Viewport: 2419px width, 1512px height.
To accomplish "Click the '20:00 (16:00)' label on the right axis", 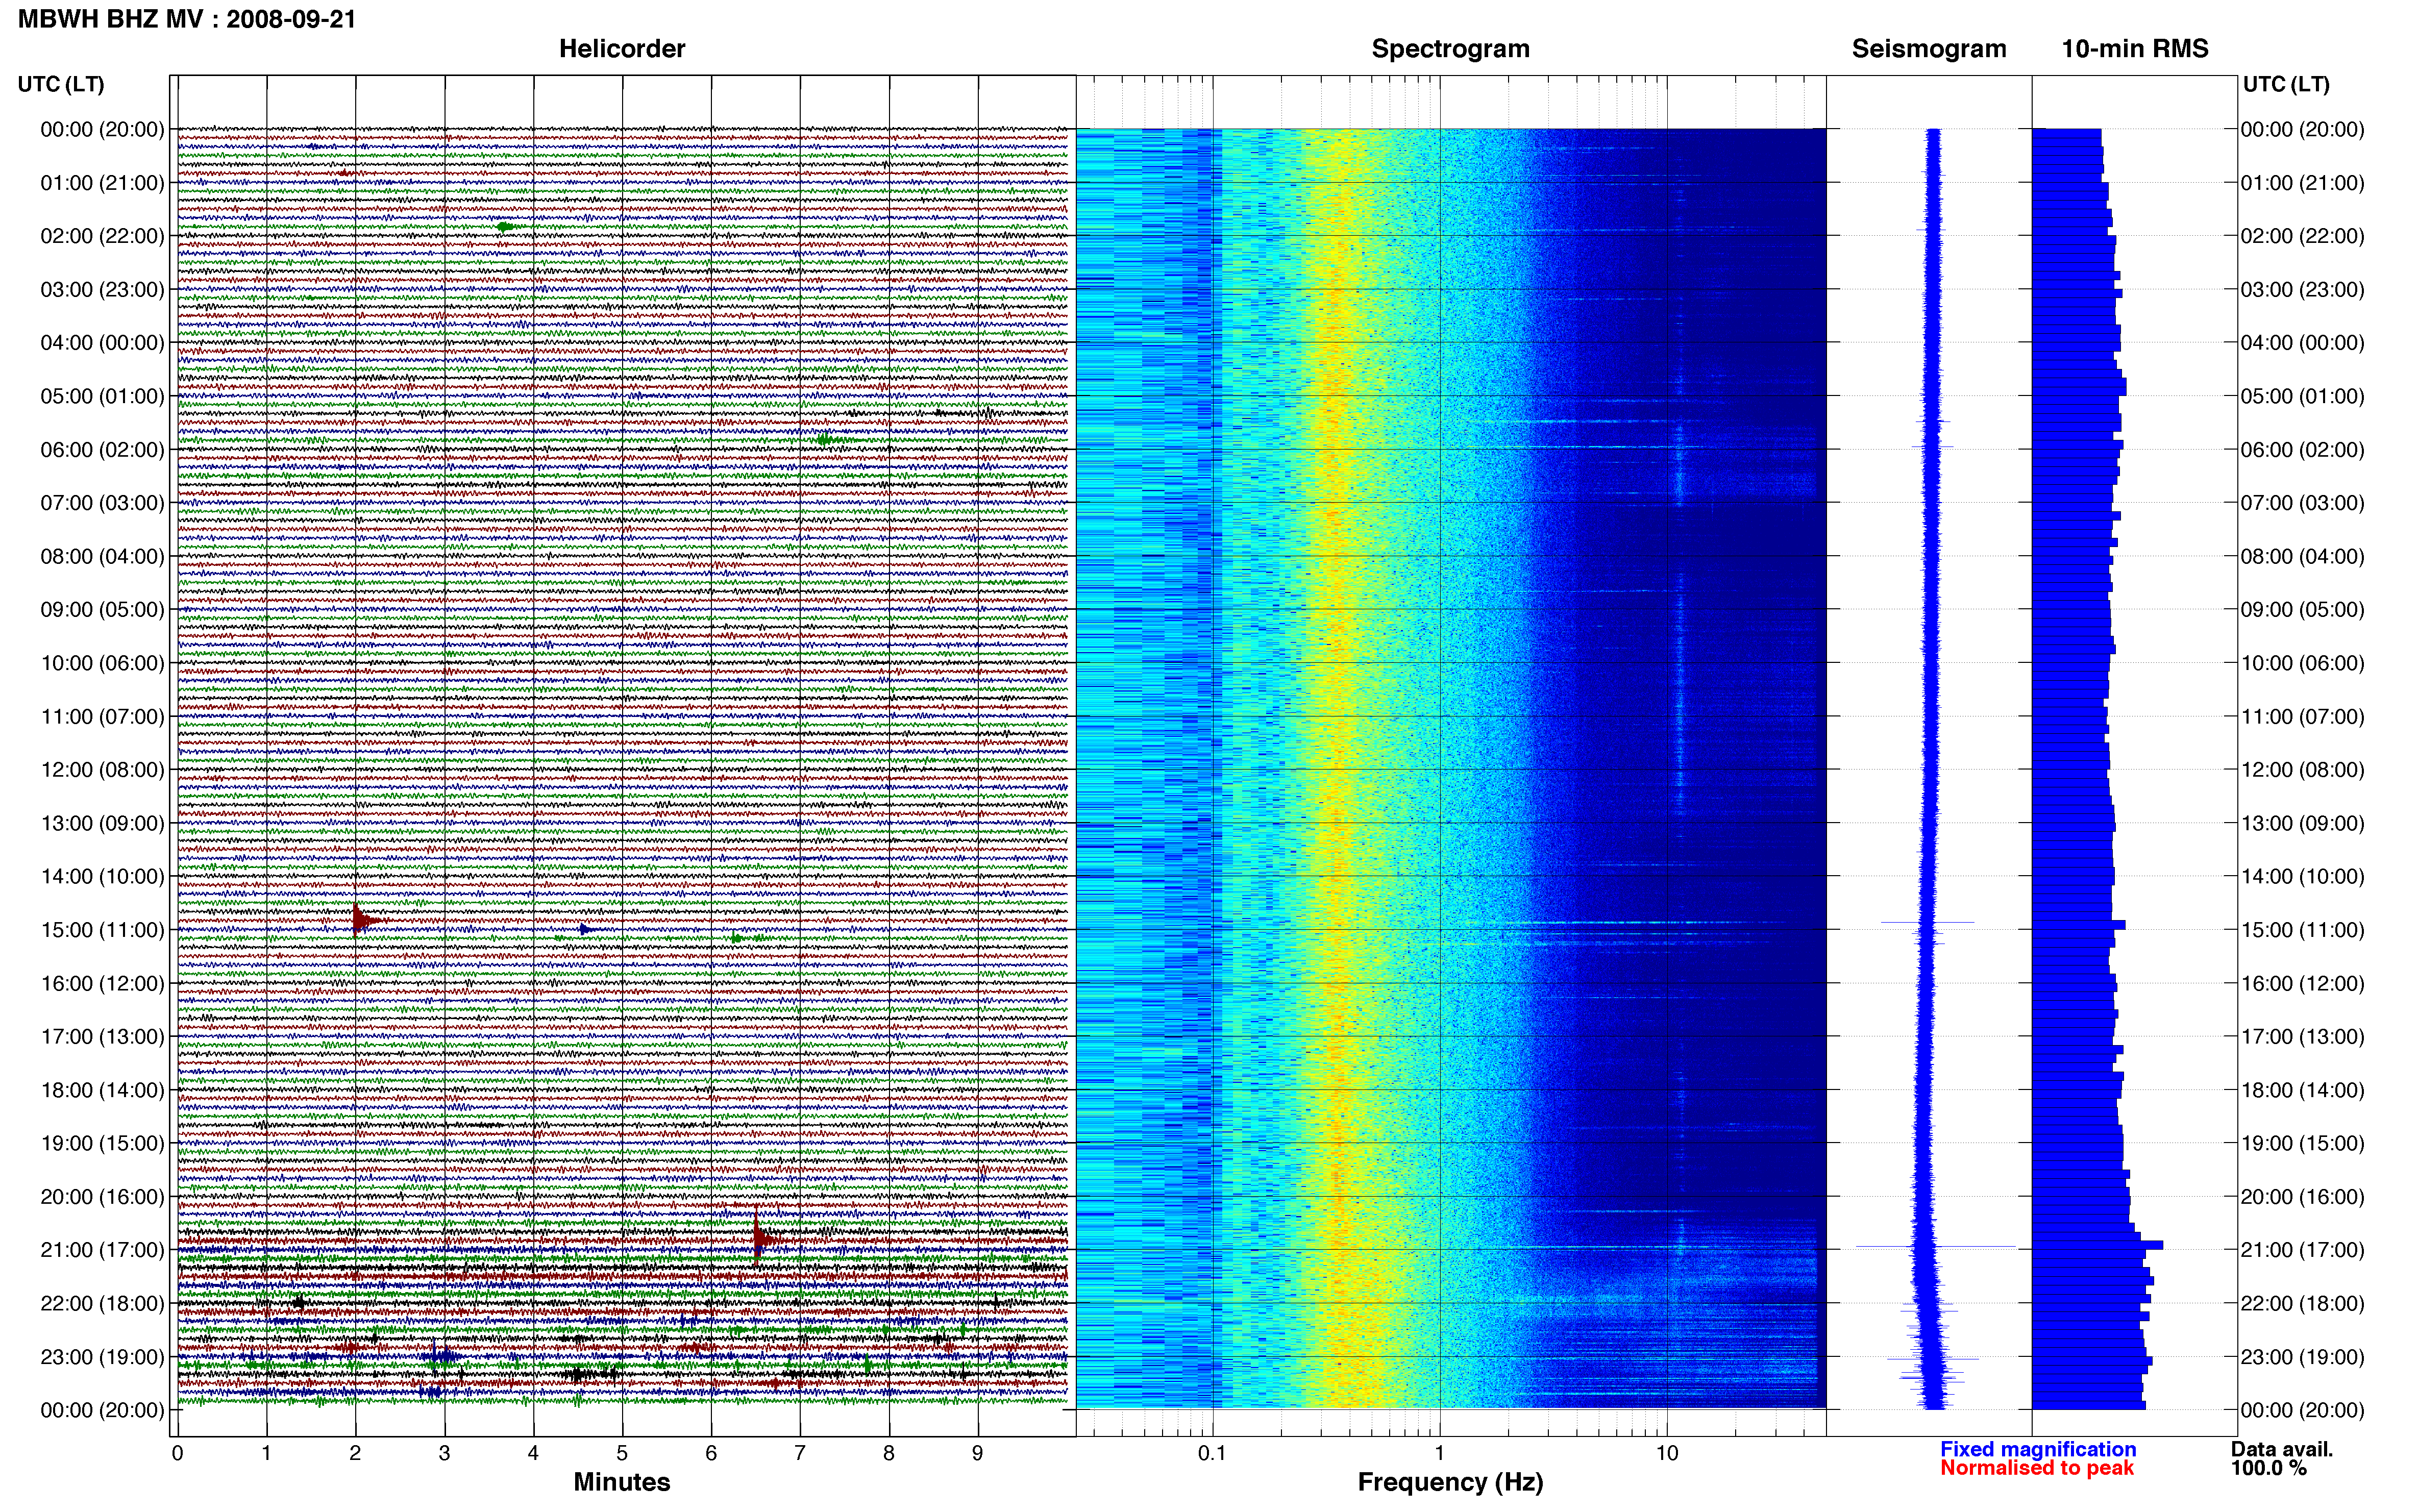I will (2303, 1197).
